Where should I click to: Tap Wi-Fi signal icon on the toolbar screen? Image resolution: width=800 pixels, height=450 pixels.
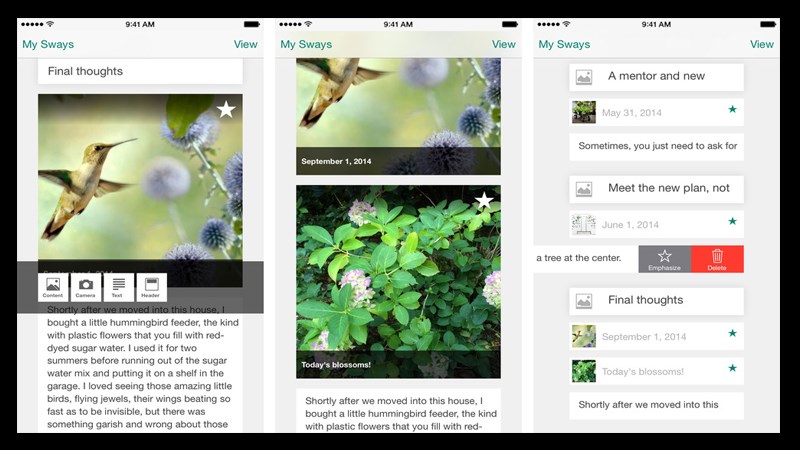pos(50,24)
